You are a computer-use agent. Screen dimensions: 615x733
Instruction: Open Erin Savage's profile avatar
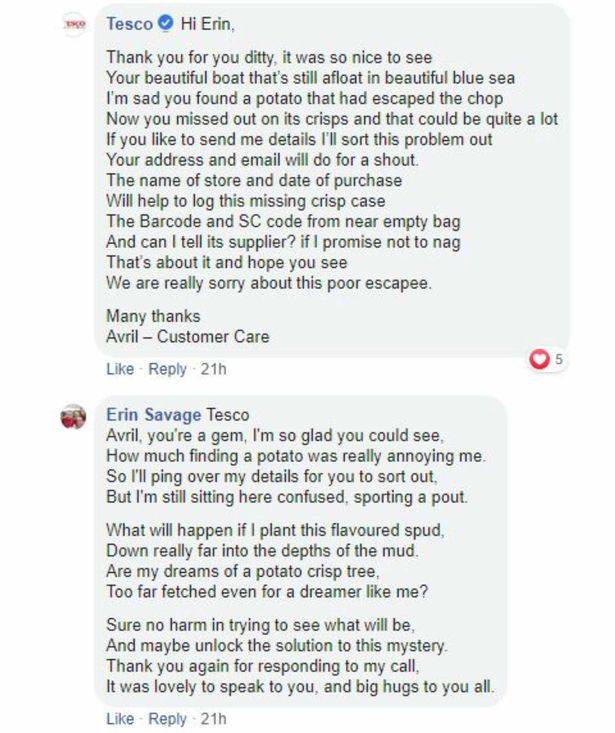tap(73, 416)
